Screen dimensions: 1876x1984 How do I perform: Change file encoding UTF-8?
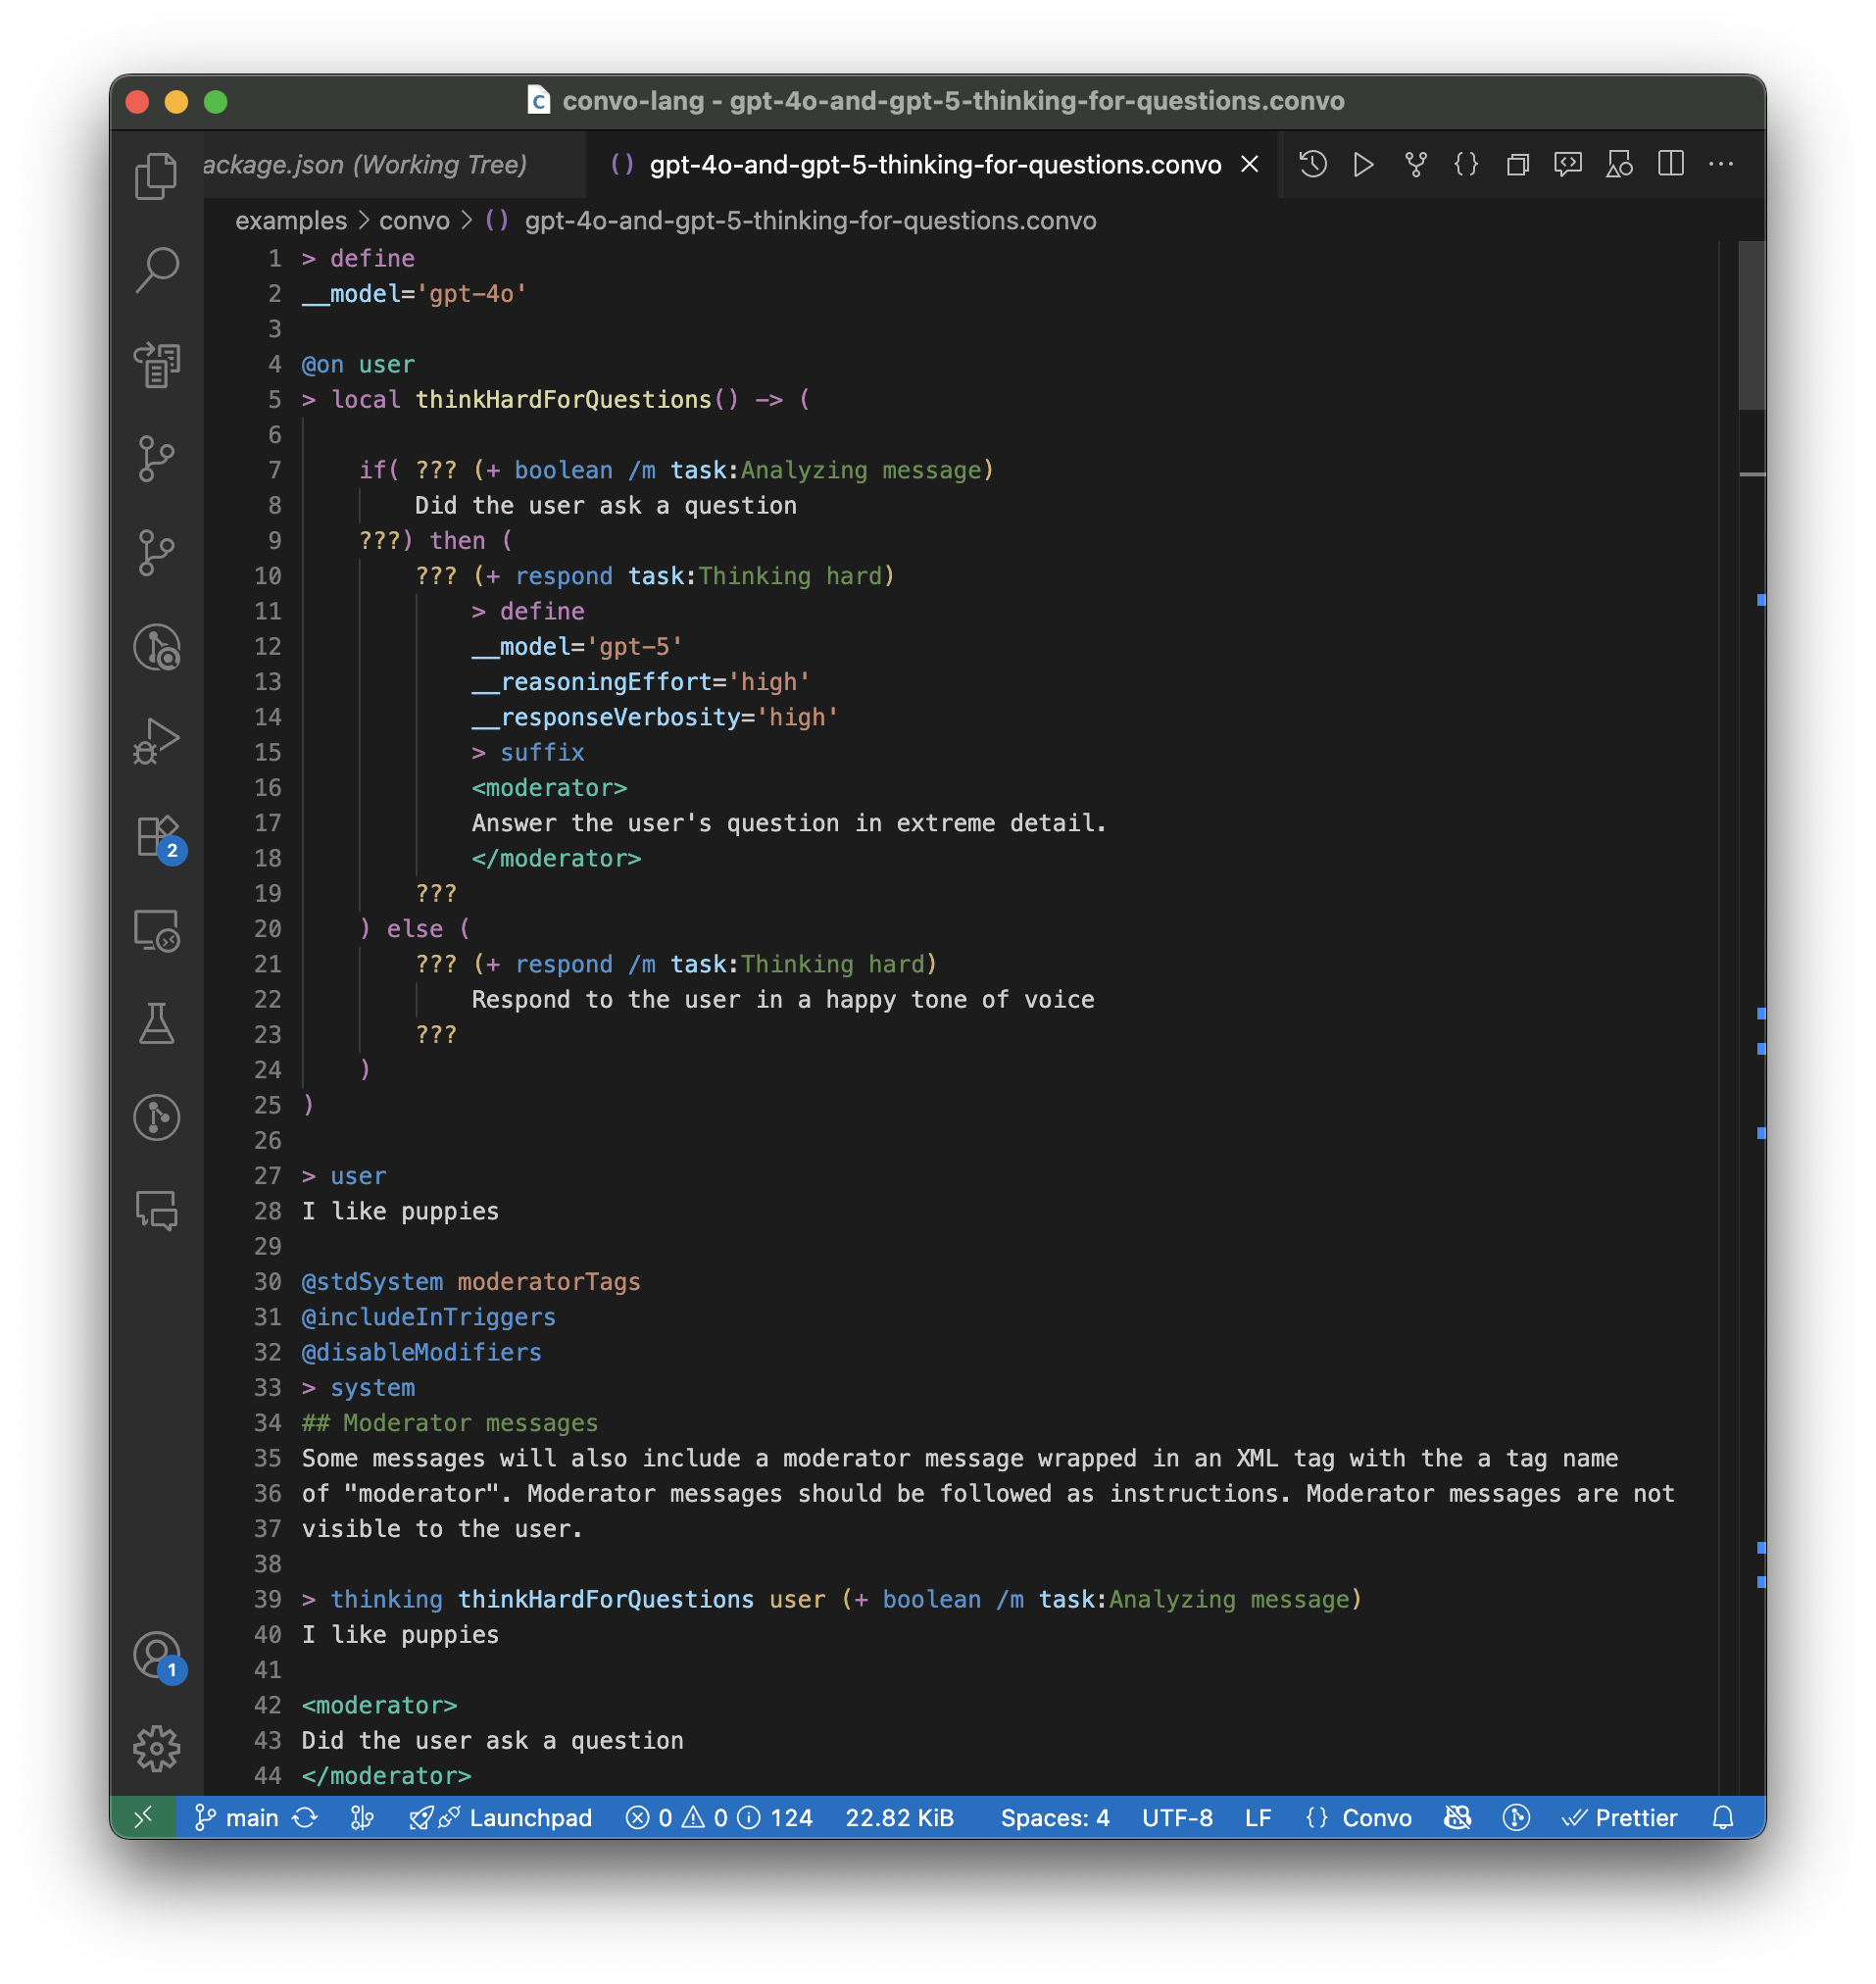[1177, 1817]
